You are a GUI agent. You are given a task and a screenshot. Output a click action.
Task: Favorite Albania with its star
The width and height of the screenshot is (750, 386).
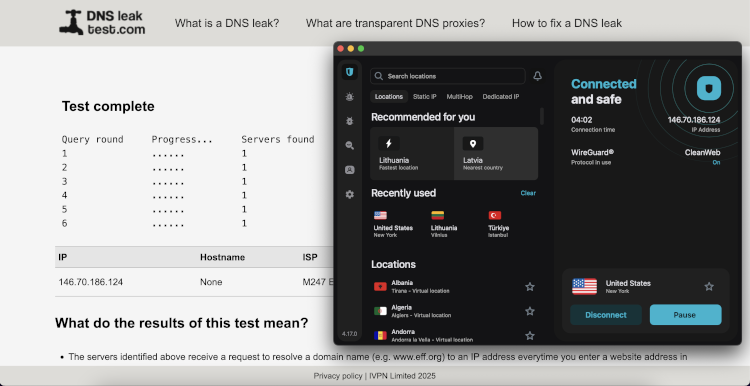point(529,287)
